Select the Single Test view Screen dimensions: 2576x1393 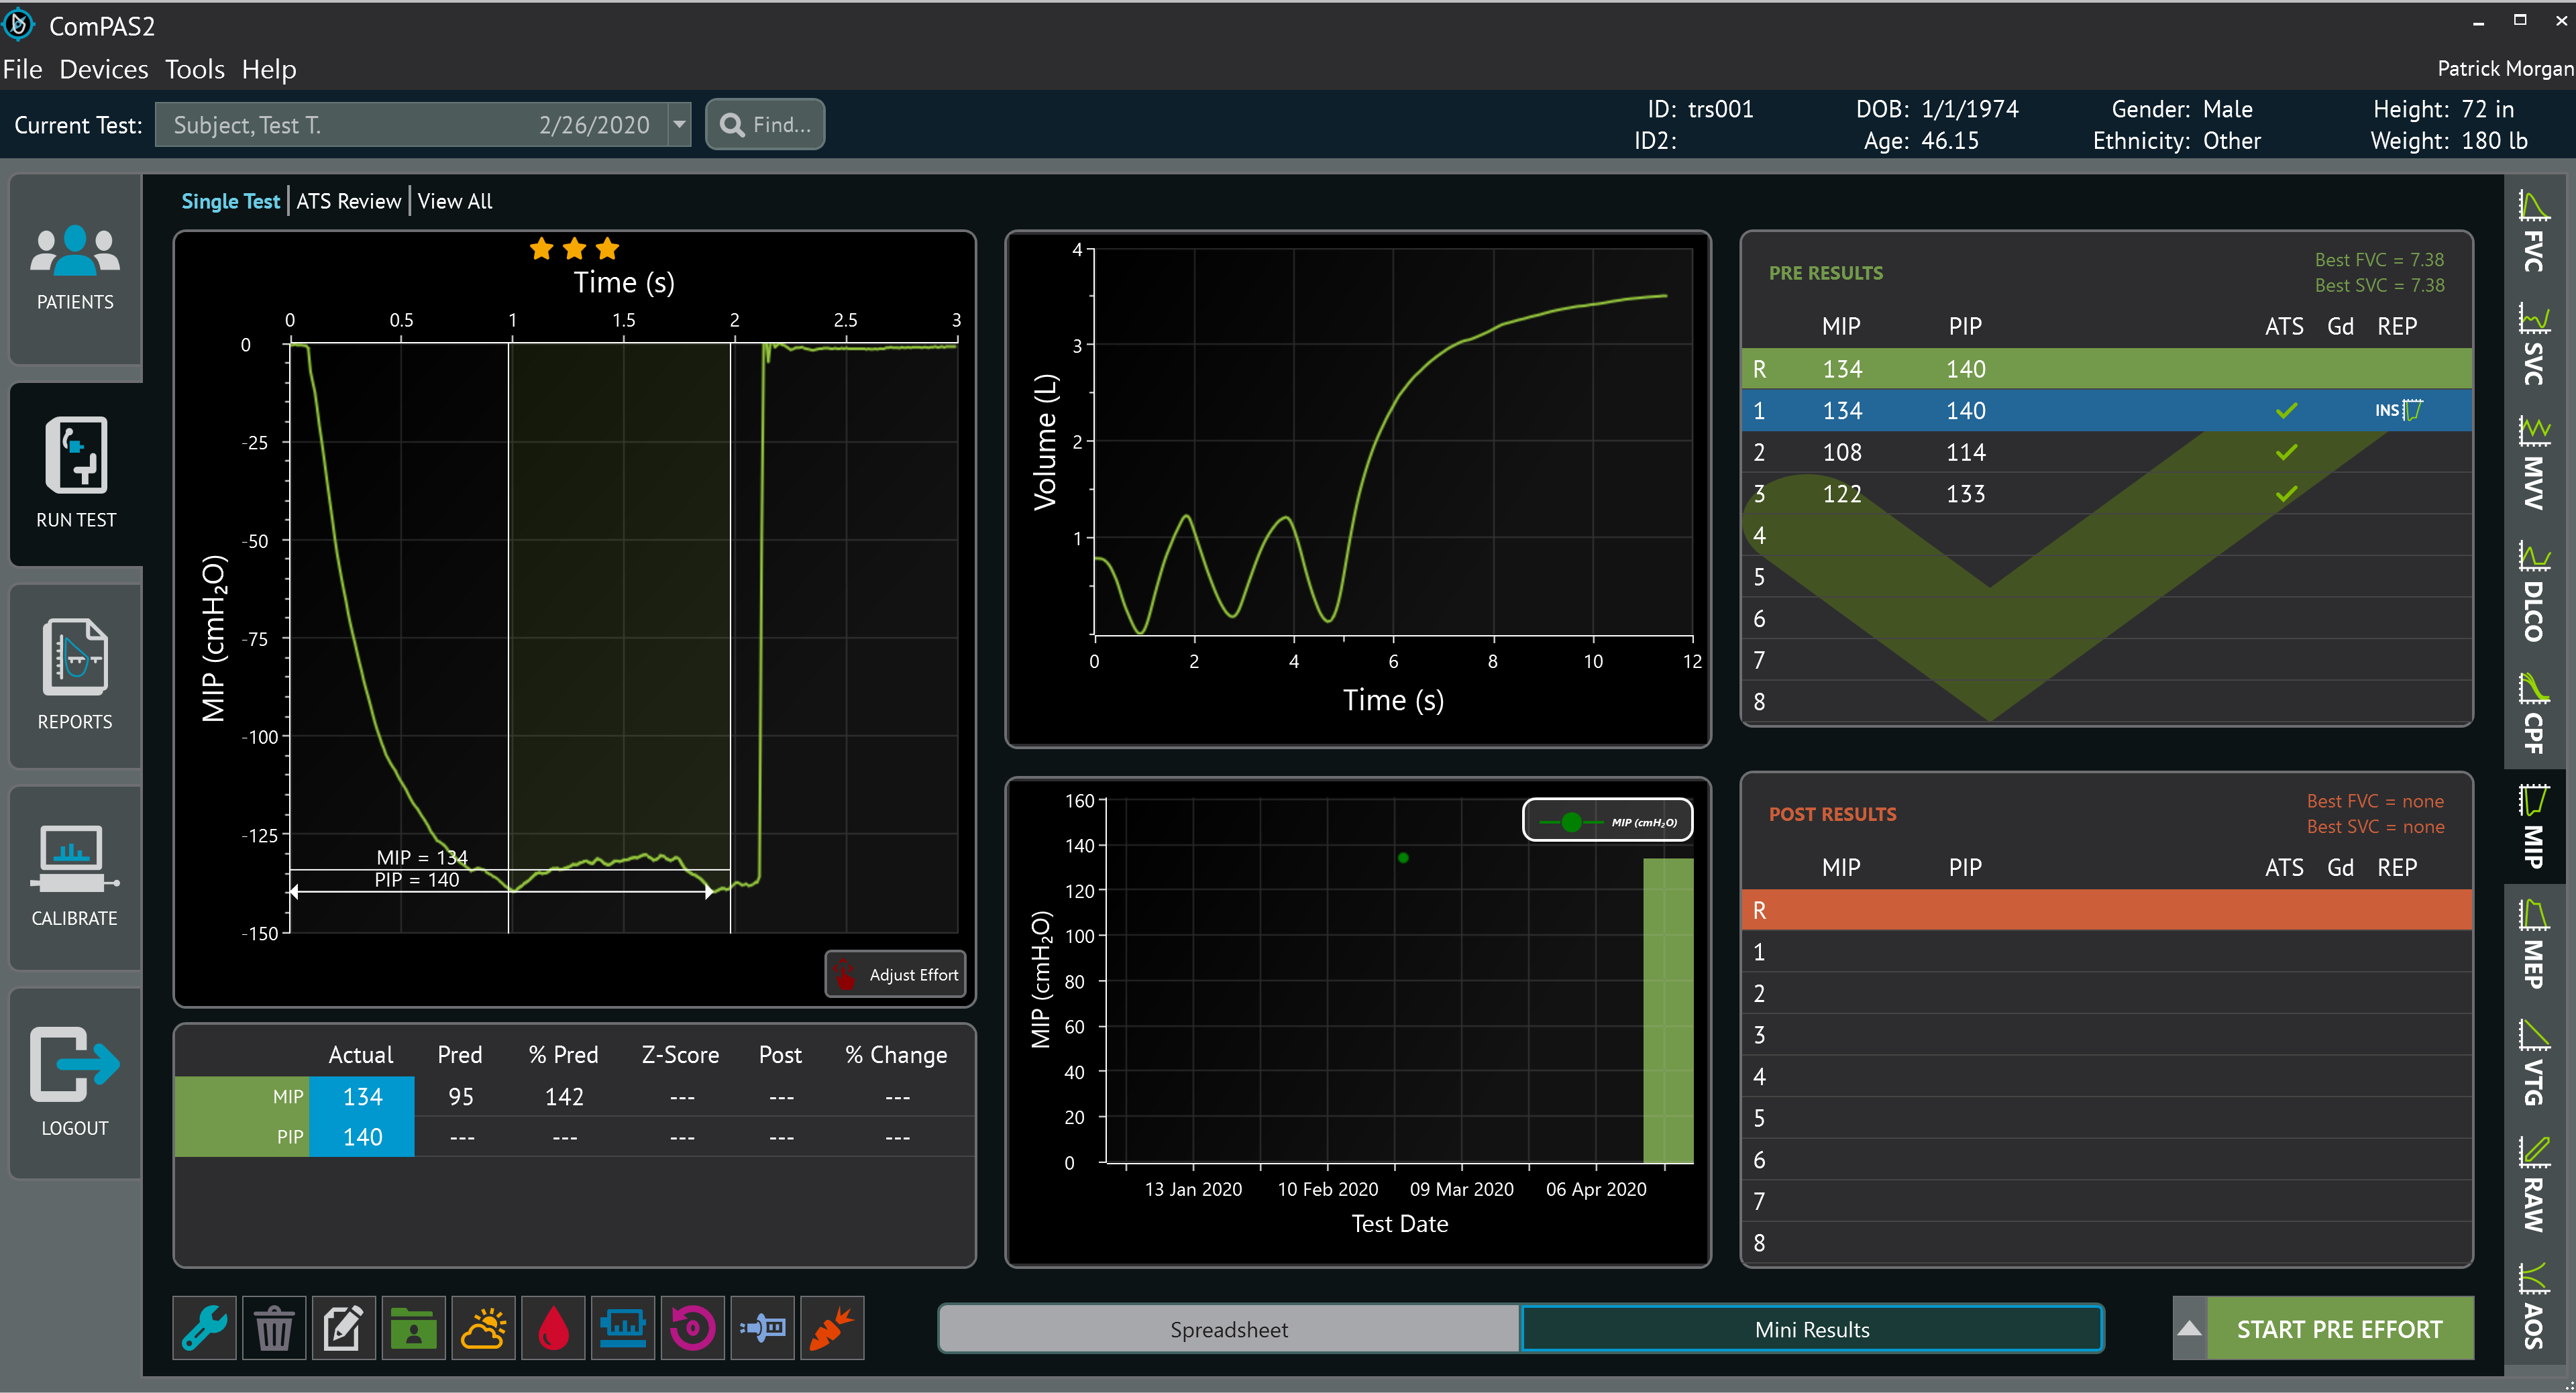click(230, 201)
